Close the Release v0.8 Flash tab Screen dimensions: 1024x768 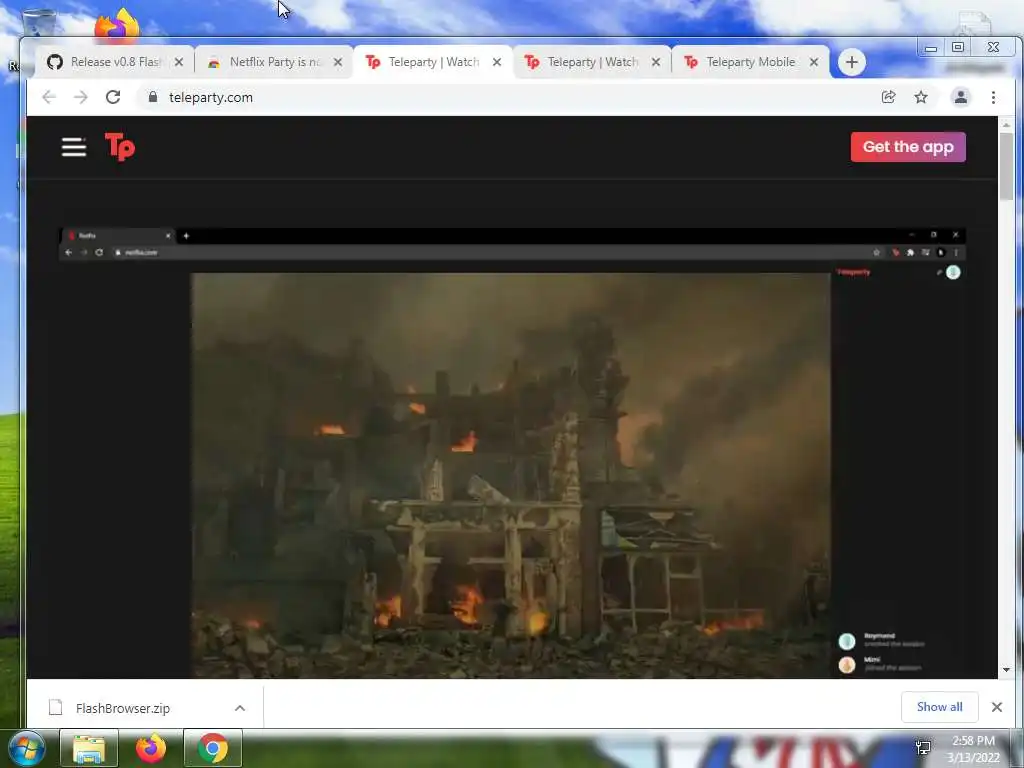(179, 62)
